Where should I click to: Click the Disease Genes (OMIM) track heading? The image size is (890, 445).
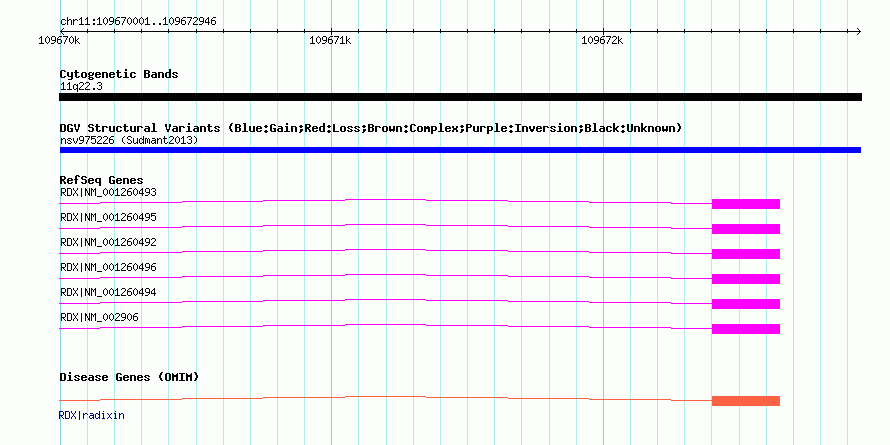[x=129, y=377]
